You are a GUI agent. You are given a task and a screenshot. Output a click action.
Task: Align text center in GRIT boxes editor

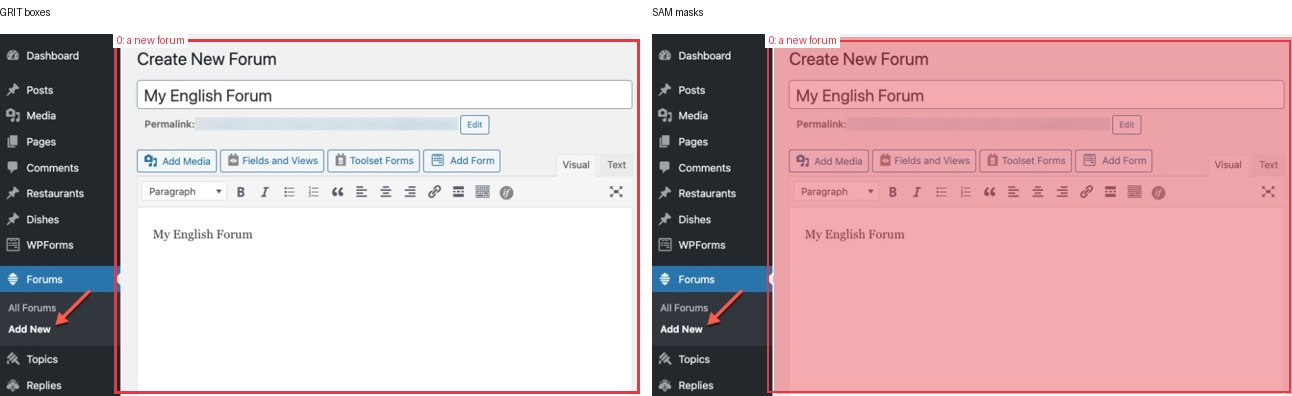pos(385,192)
